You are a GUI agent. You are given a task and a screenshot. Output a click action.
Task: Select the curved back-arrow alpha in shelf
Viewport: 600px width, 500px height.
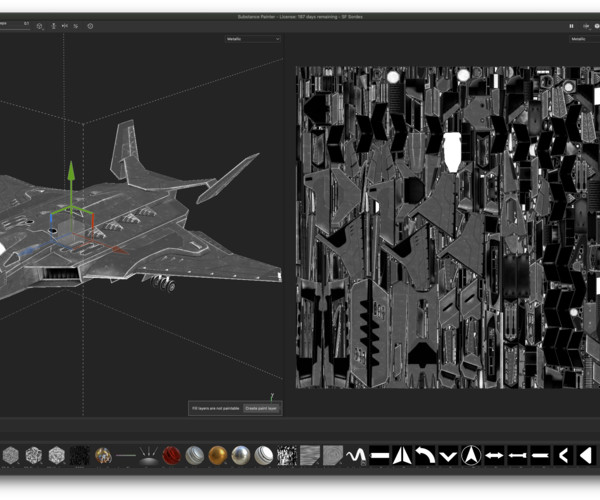(425, 455)
